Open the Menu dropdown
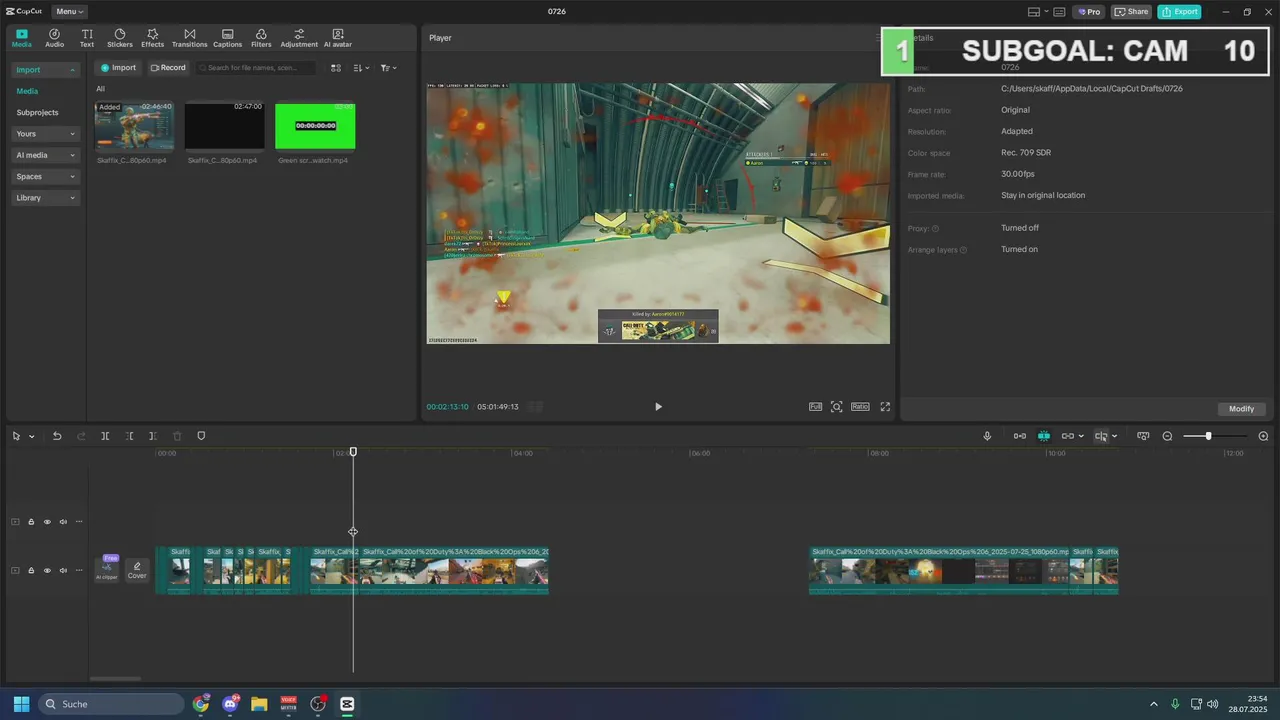Screen dimensions: 1280x720 pyautogui.click(x=69, y=11)
